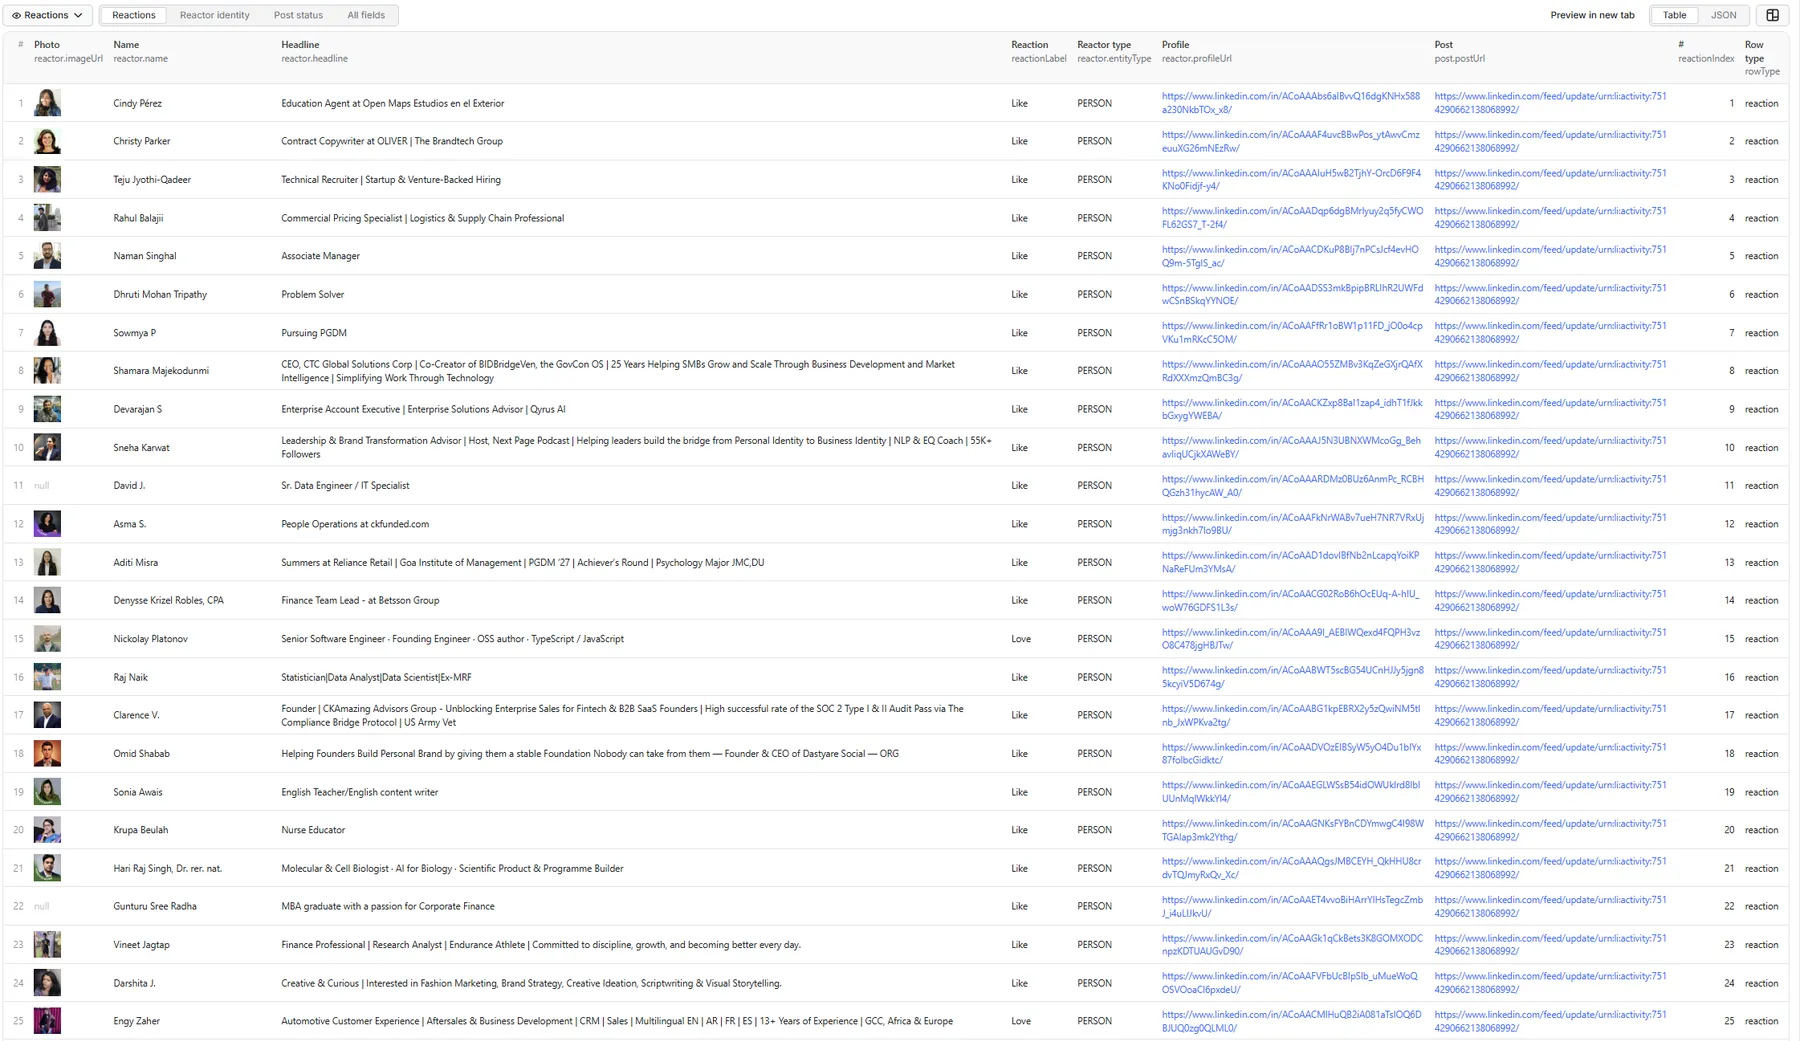Click the Photo column header

68,51
